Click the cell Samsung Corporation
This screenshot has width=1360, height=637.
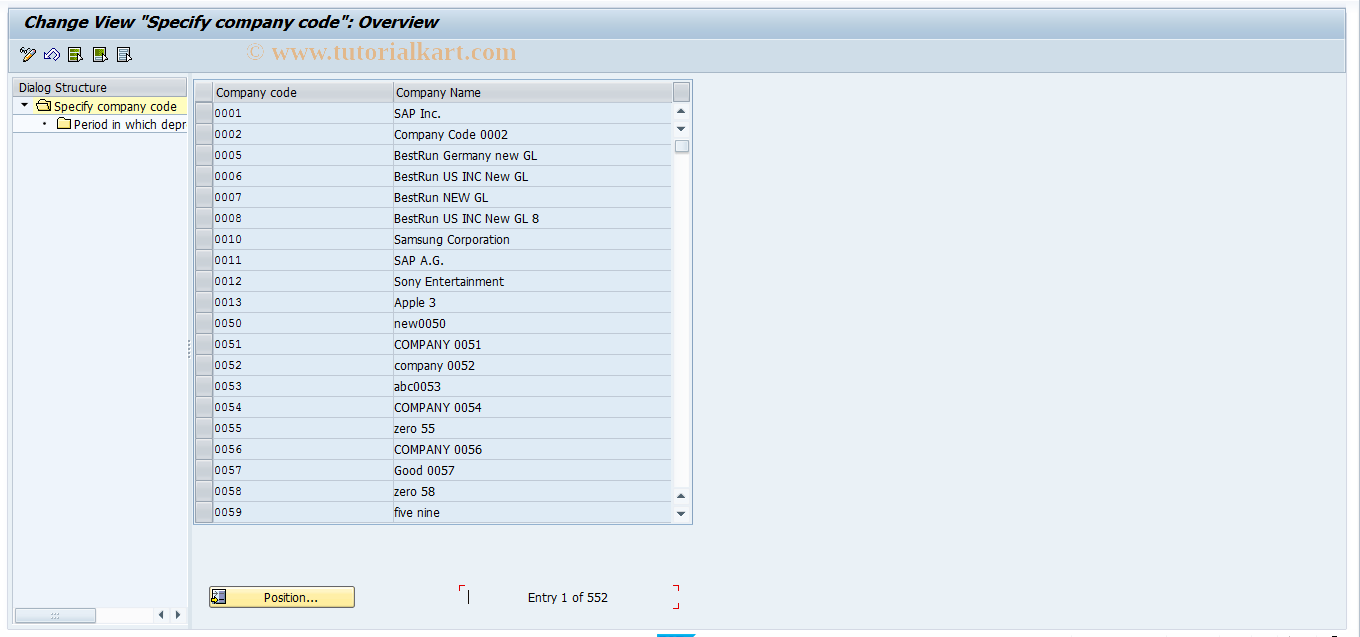[x=532, y=239]
